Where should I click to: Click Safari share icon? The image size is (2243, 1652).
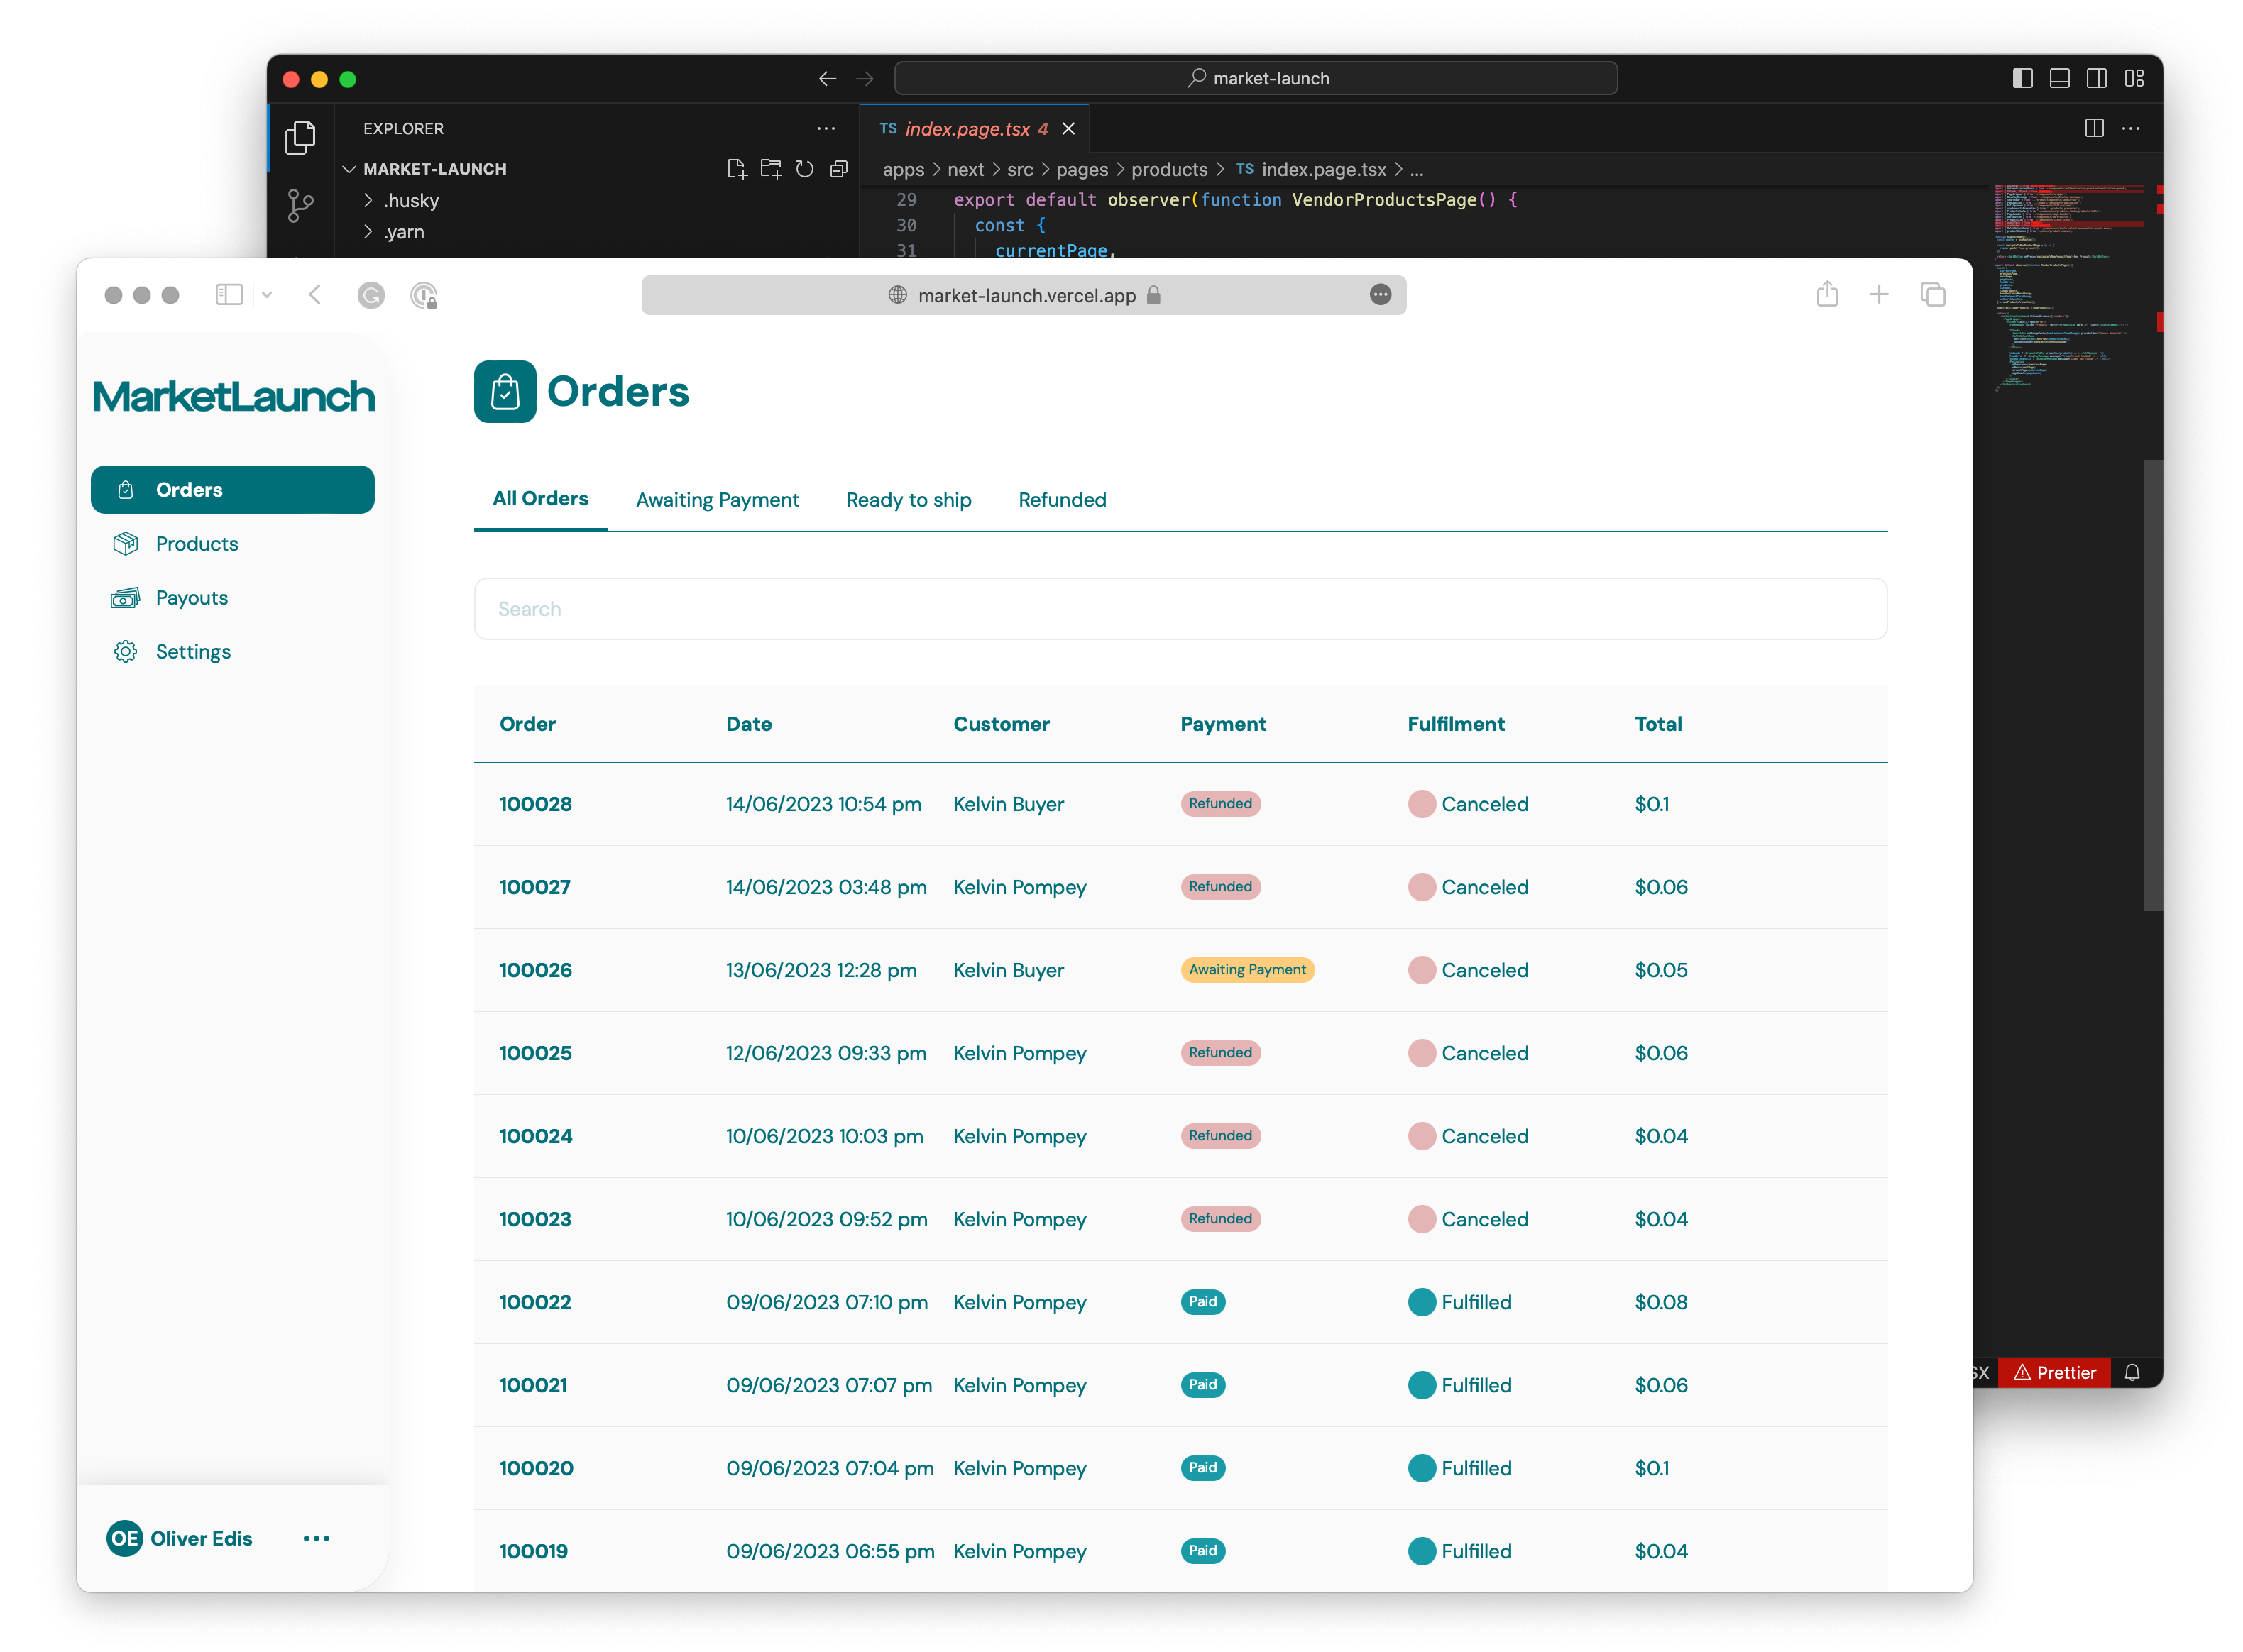pyautogui.click(x=1827, y=294)
